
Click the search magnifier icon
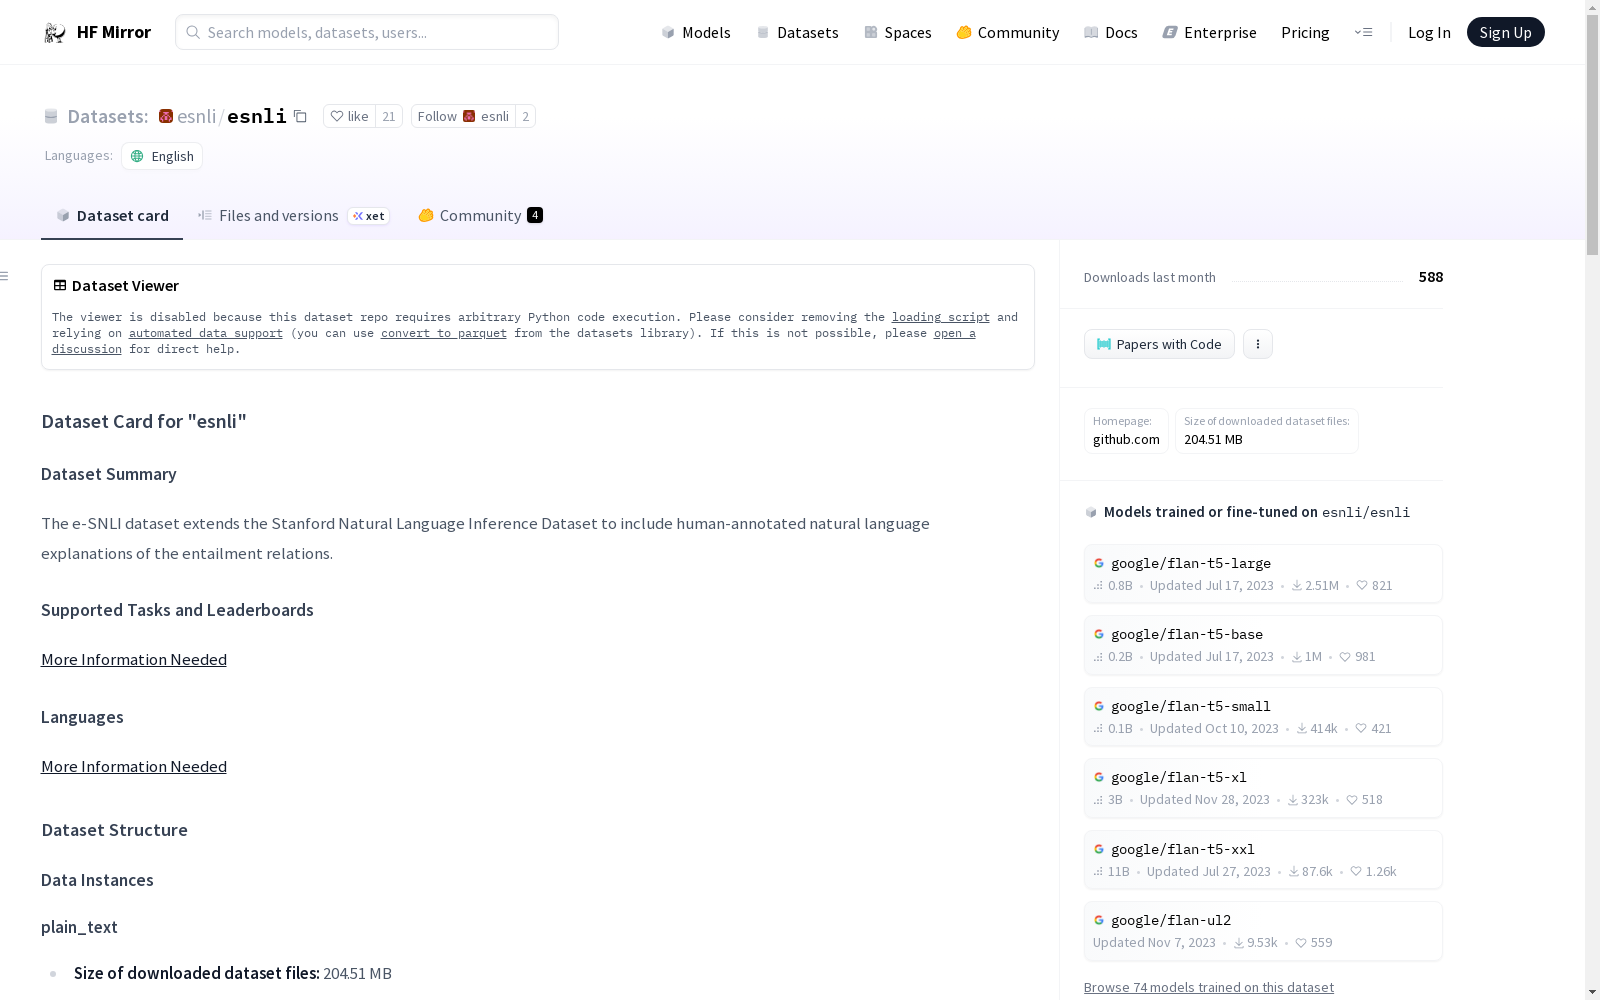(193, 32)
